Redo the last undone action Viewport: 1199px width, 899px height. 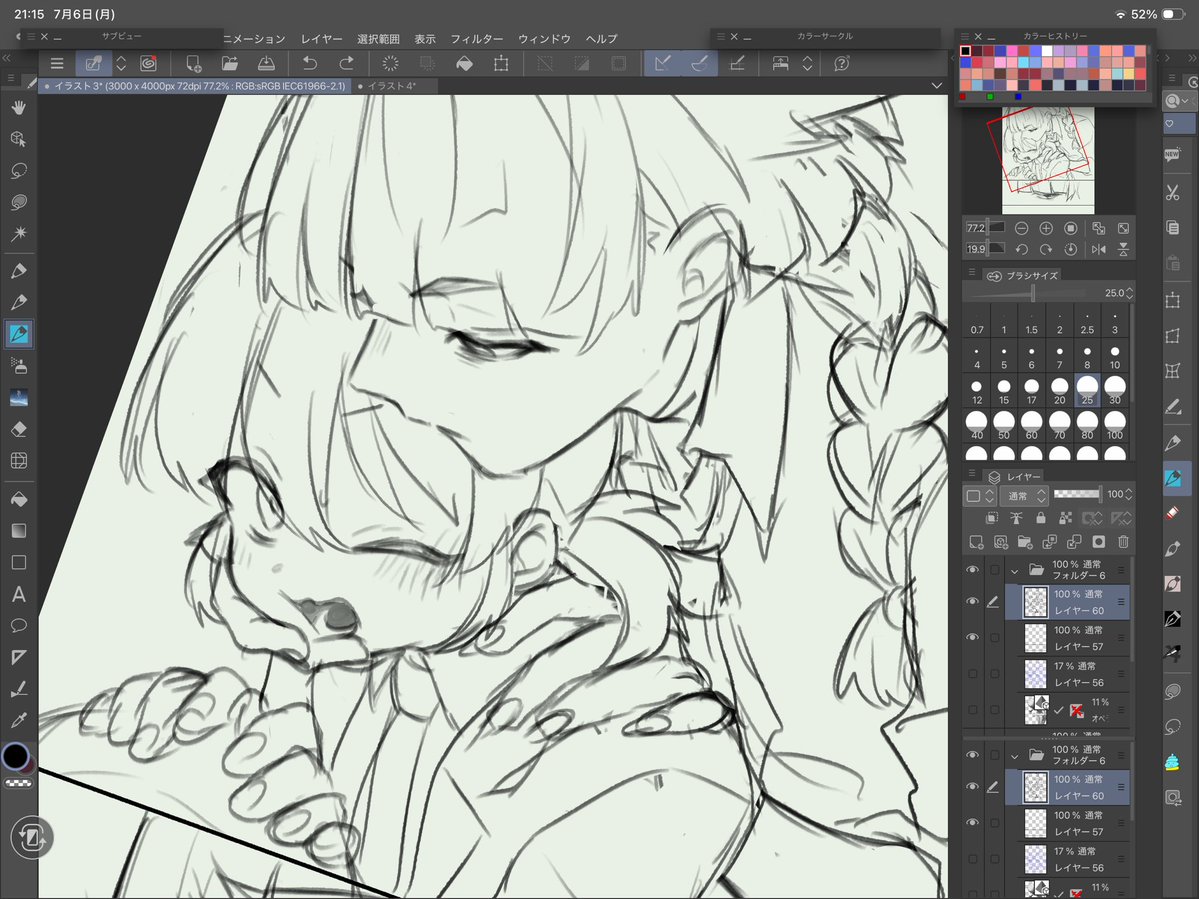pyautogui.click(x=346, y=63)
